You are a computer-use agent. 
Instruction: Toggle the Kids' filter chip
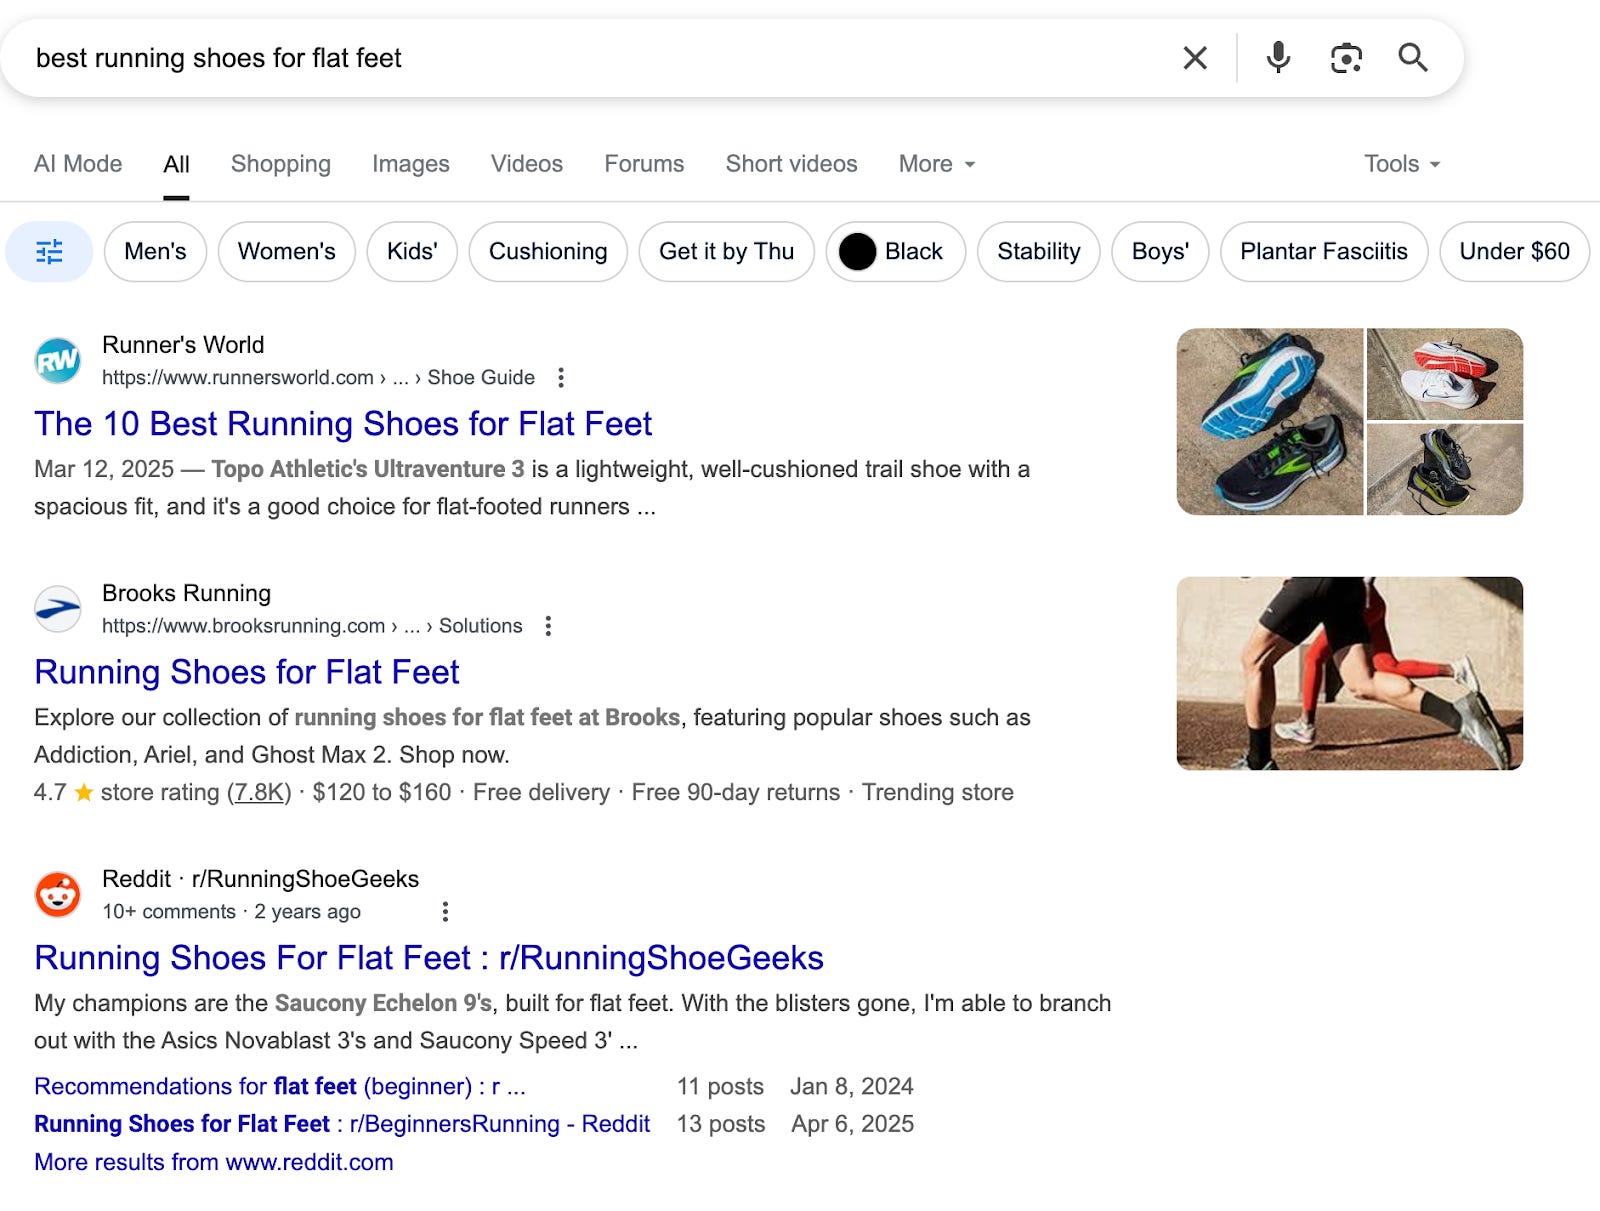coord(412,251)
